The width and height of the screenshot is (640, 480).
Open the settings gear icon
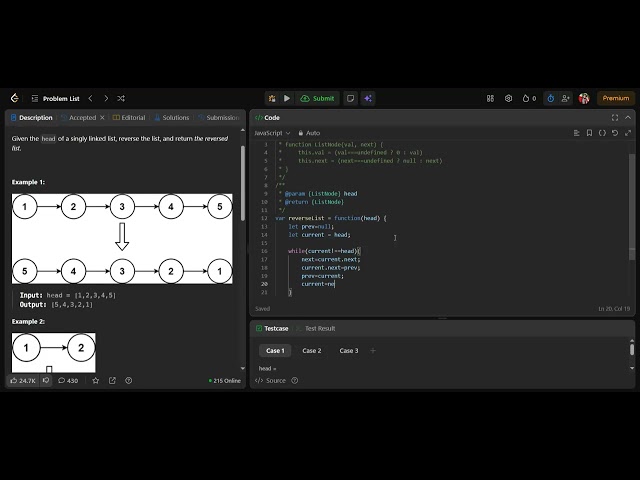508,98
